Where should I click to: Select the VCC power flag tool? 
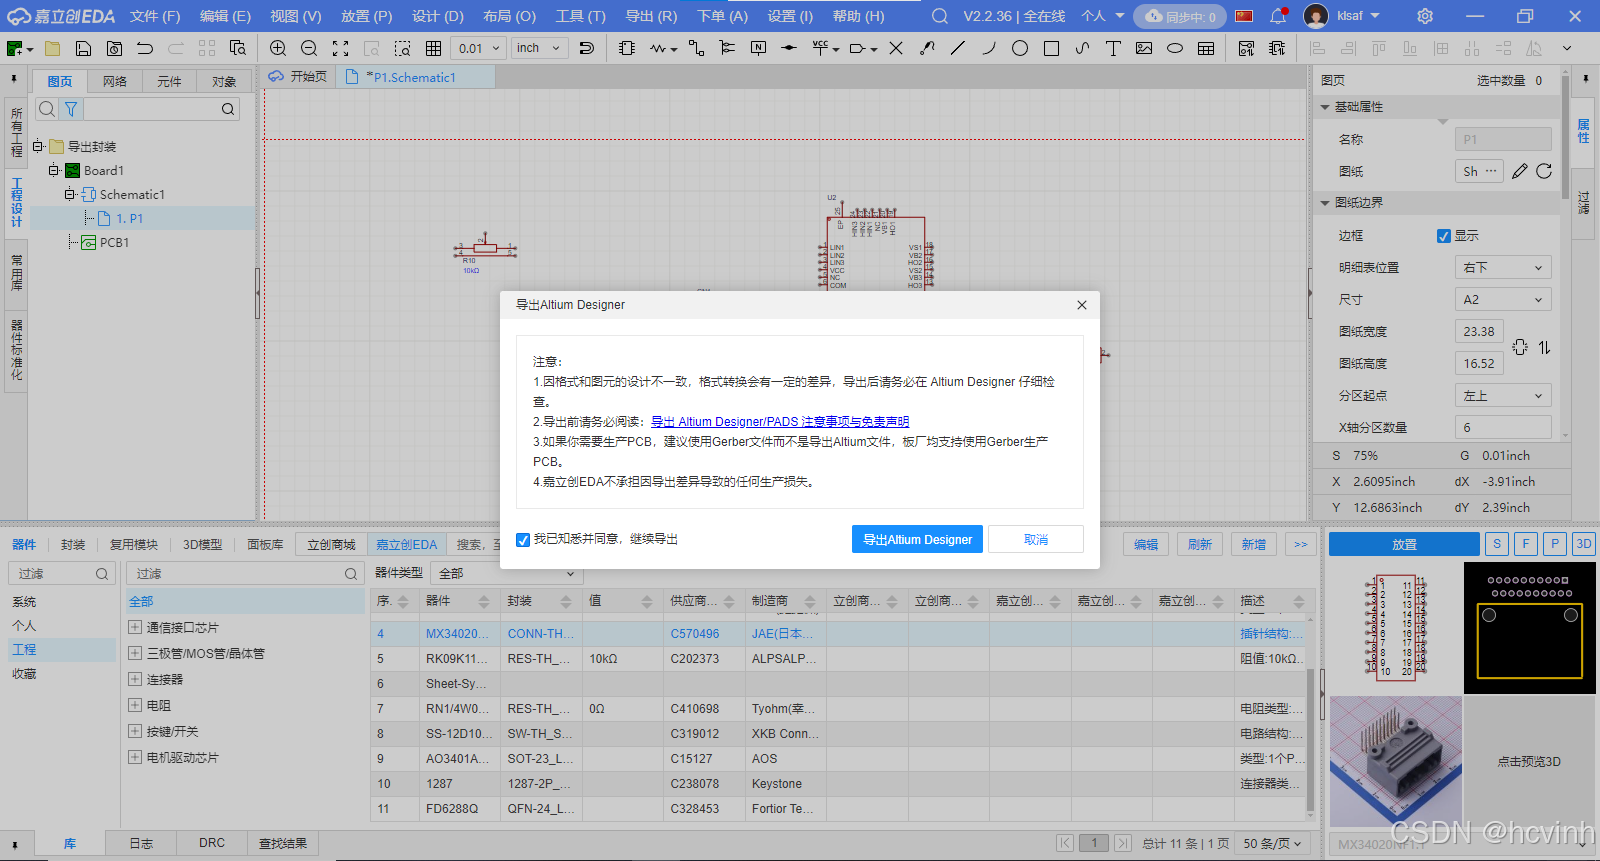tap(821, 48)
